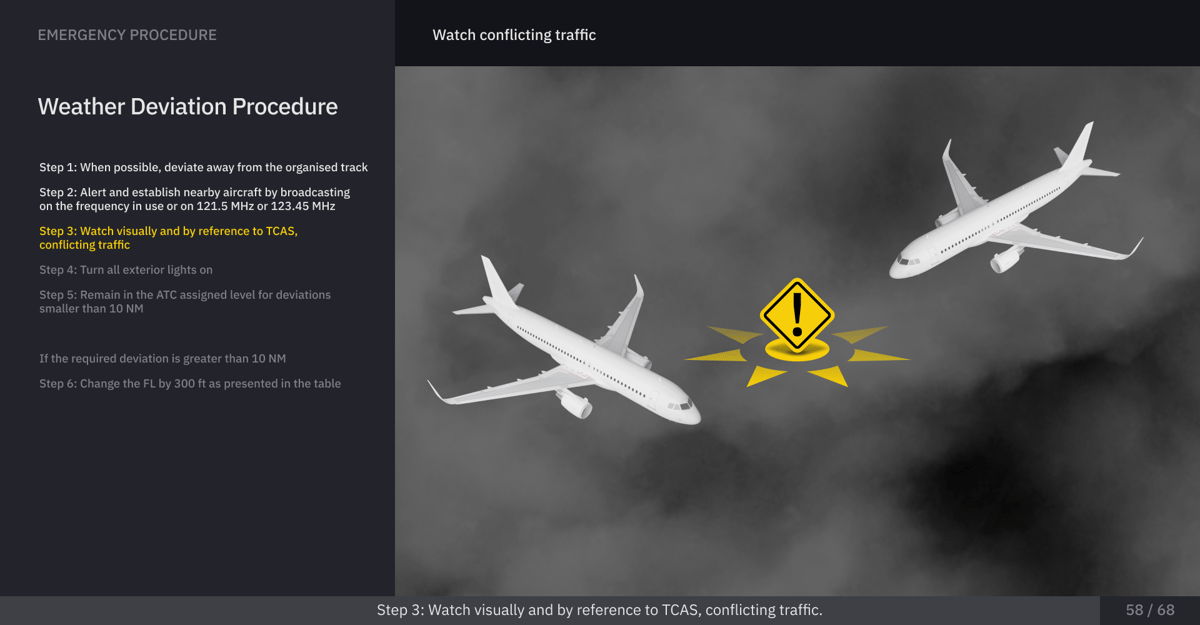The width and height of the screenshot is (1200, 625).
Task: Select highlighted Step 3 watch TCAS traffic
Action: pos(169,238)
